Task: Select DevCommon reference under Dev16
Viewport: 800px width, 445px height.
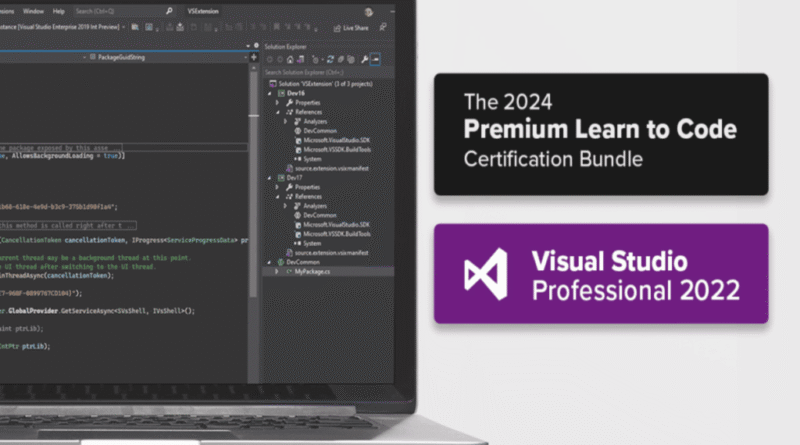Action: 320,131
